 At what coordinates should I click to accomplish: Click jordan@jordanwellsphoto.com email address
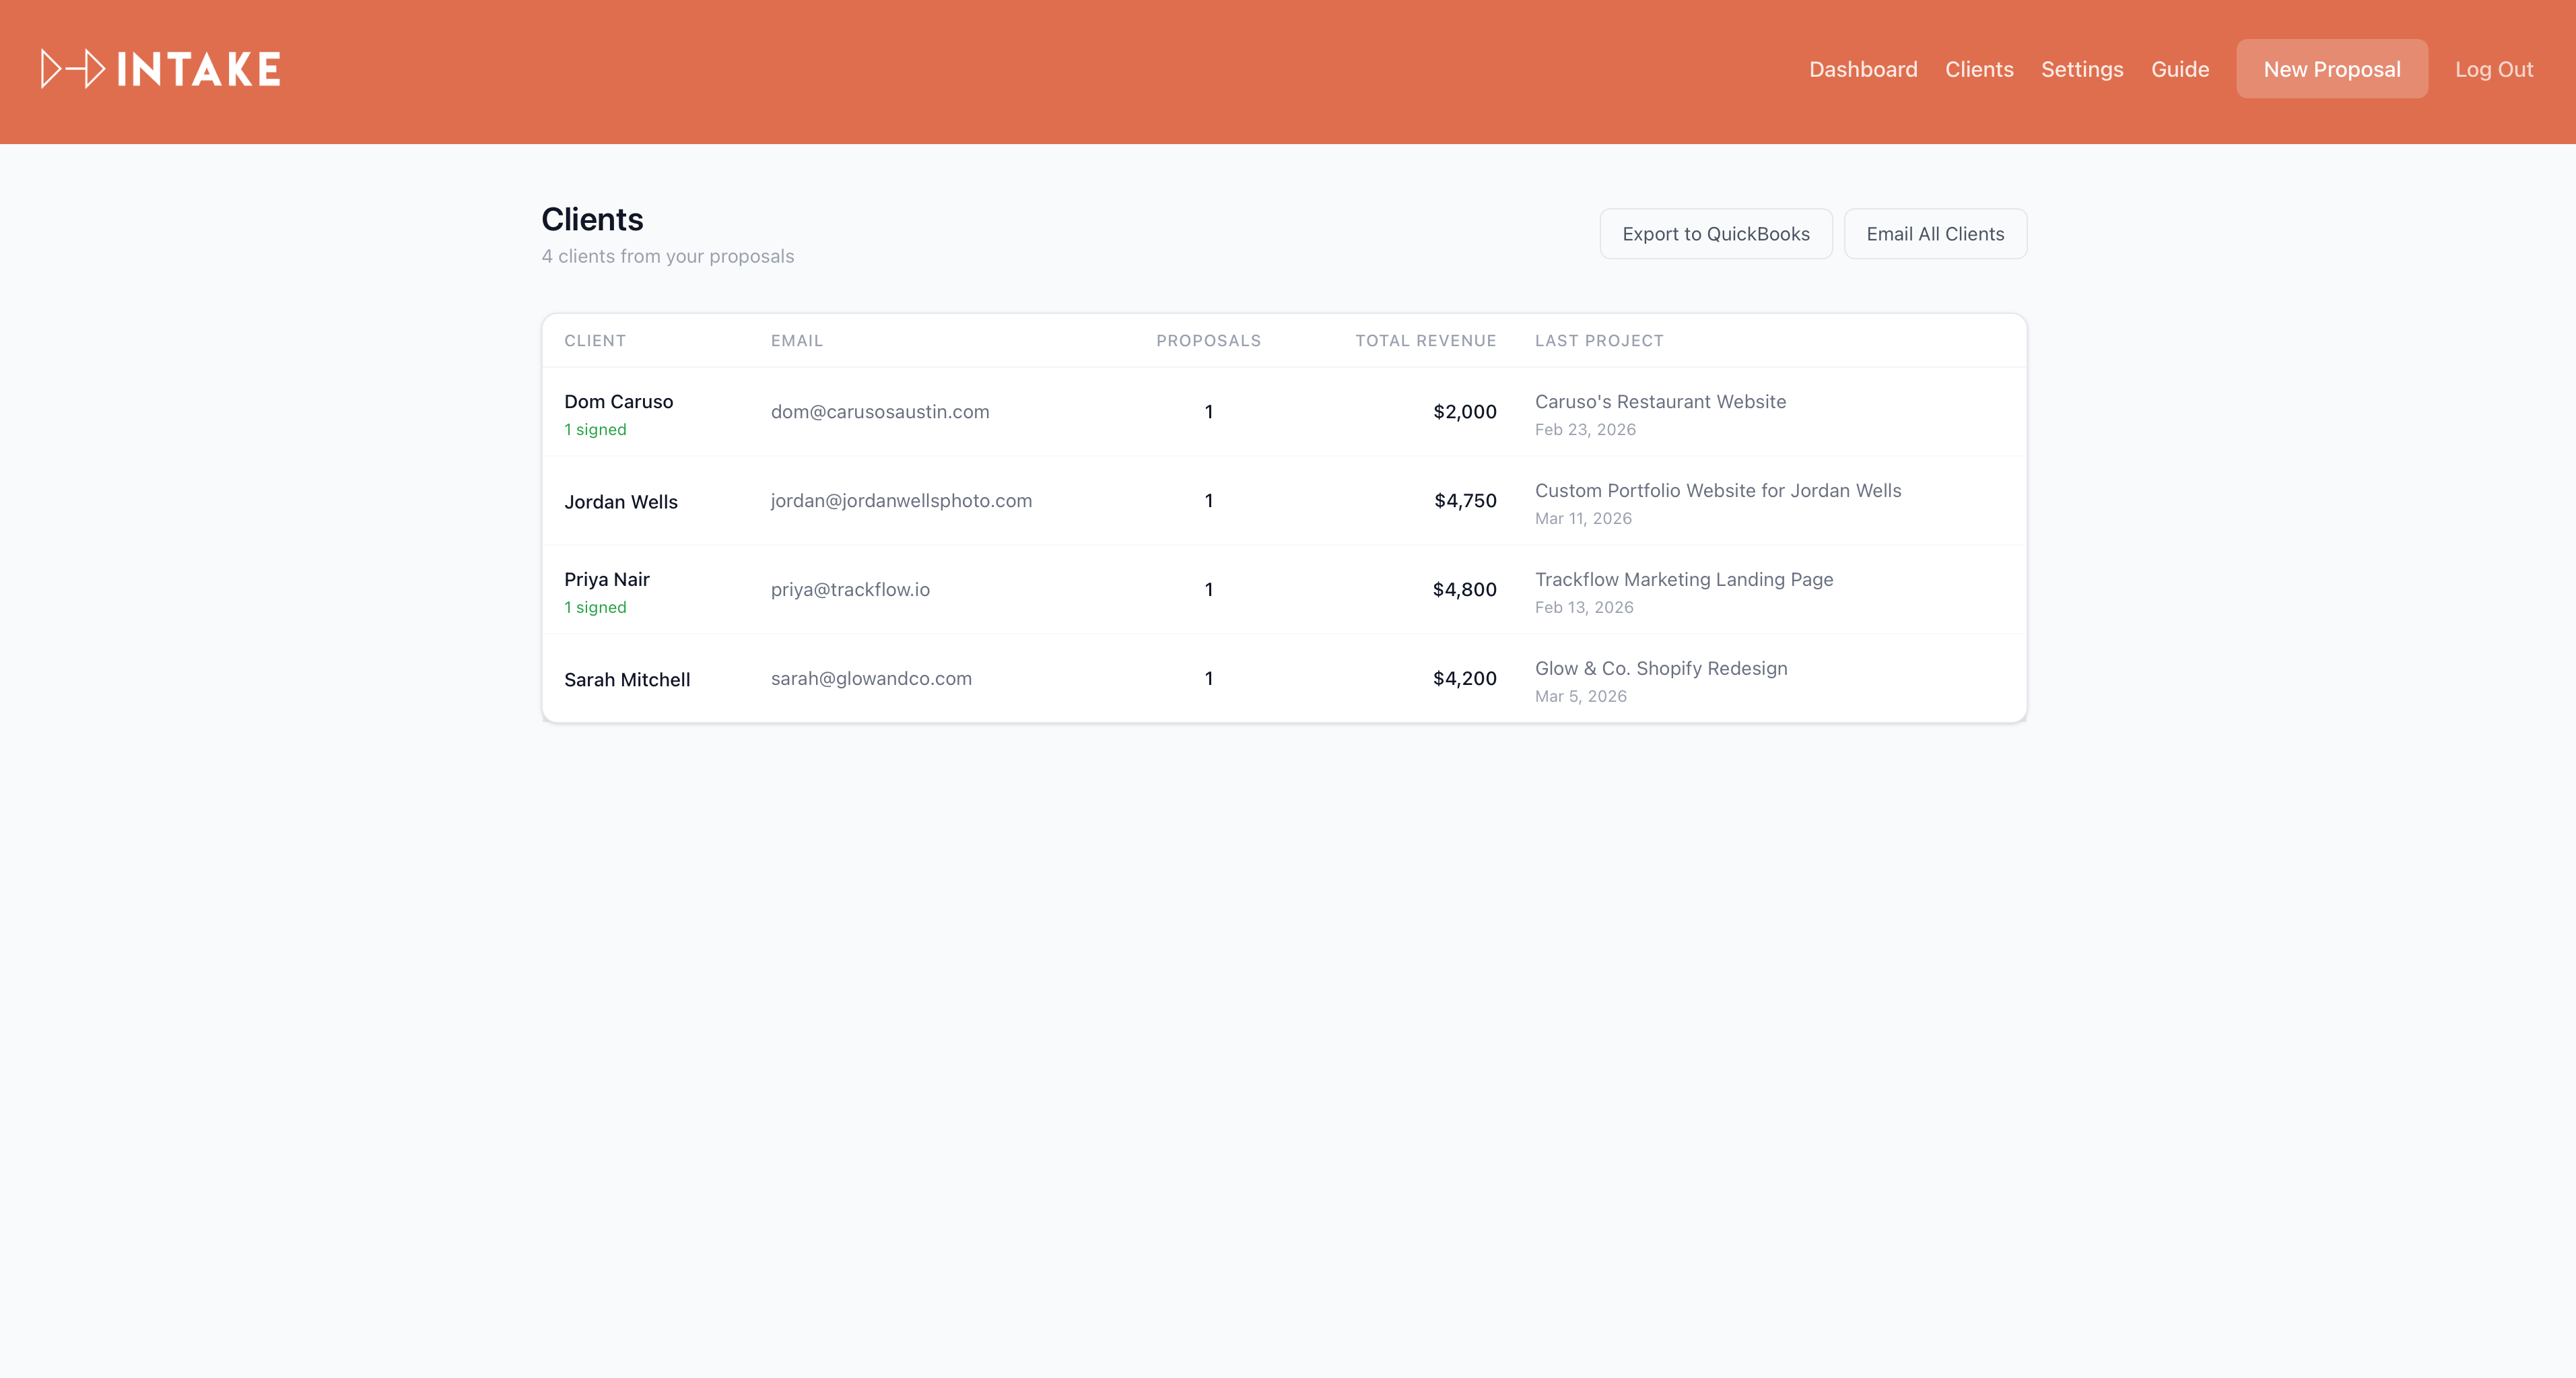point(900,501)
